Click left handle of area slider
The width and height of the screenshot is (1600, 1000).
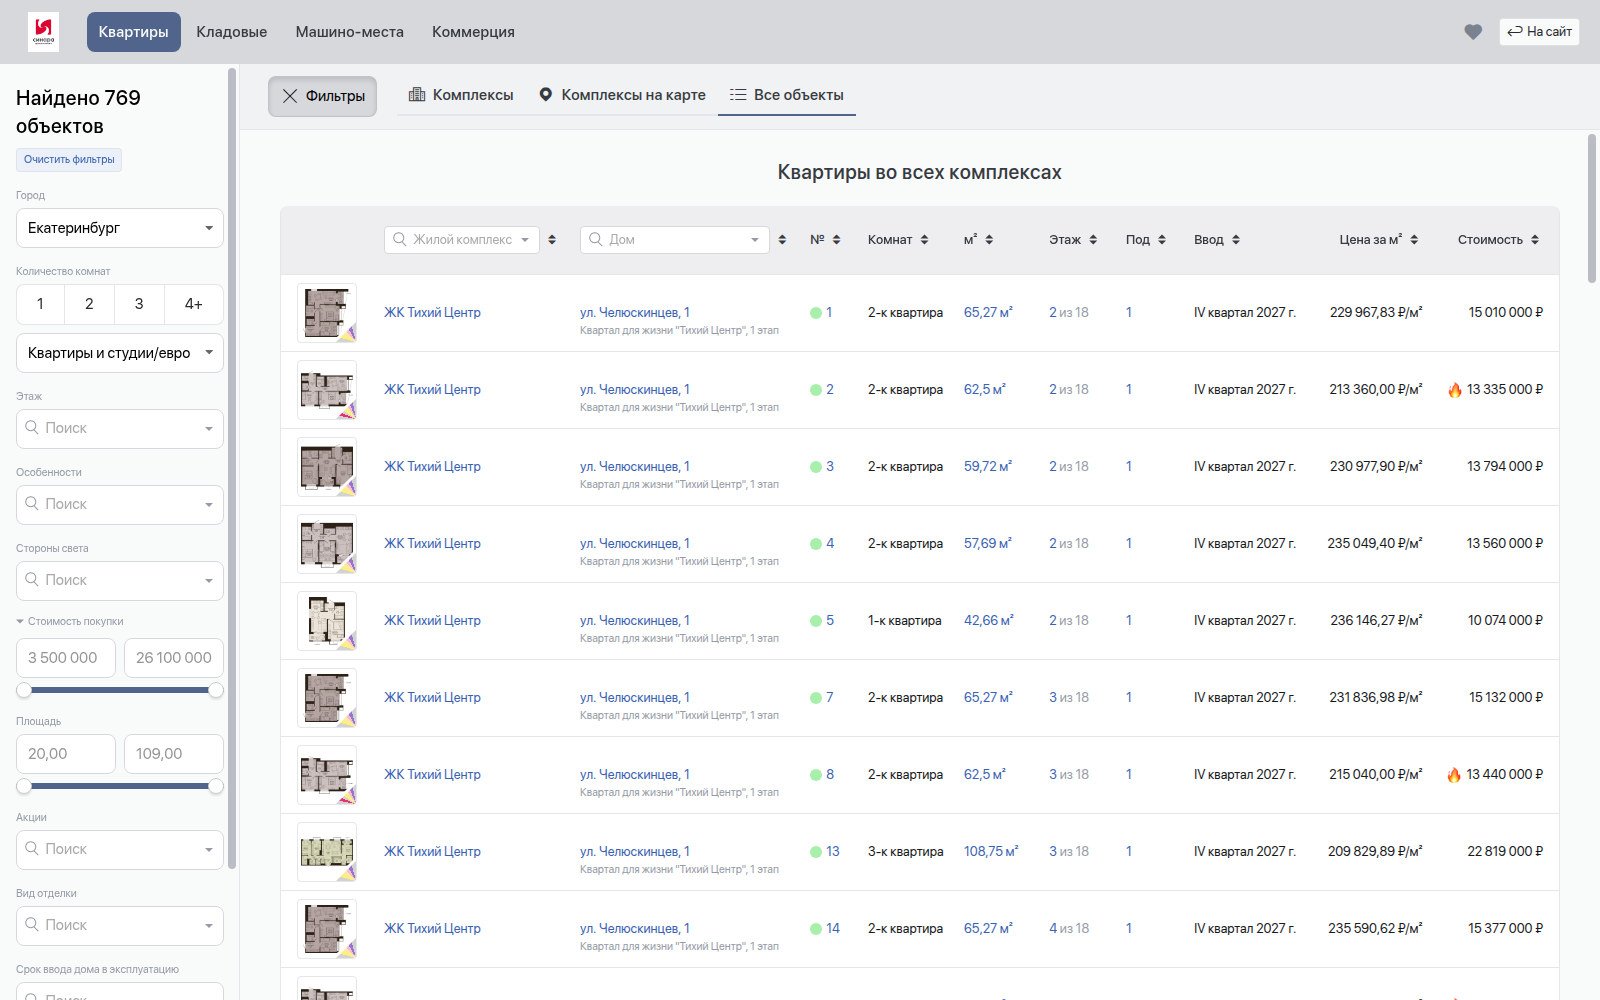tap(24, 786)
